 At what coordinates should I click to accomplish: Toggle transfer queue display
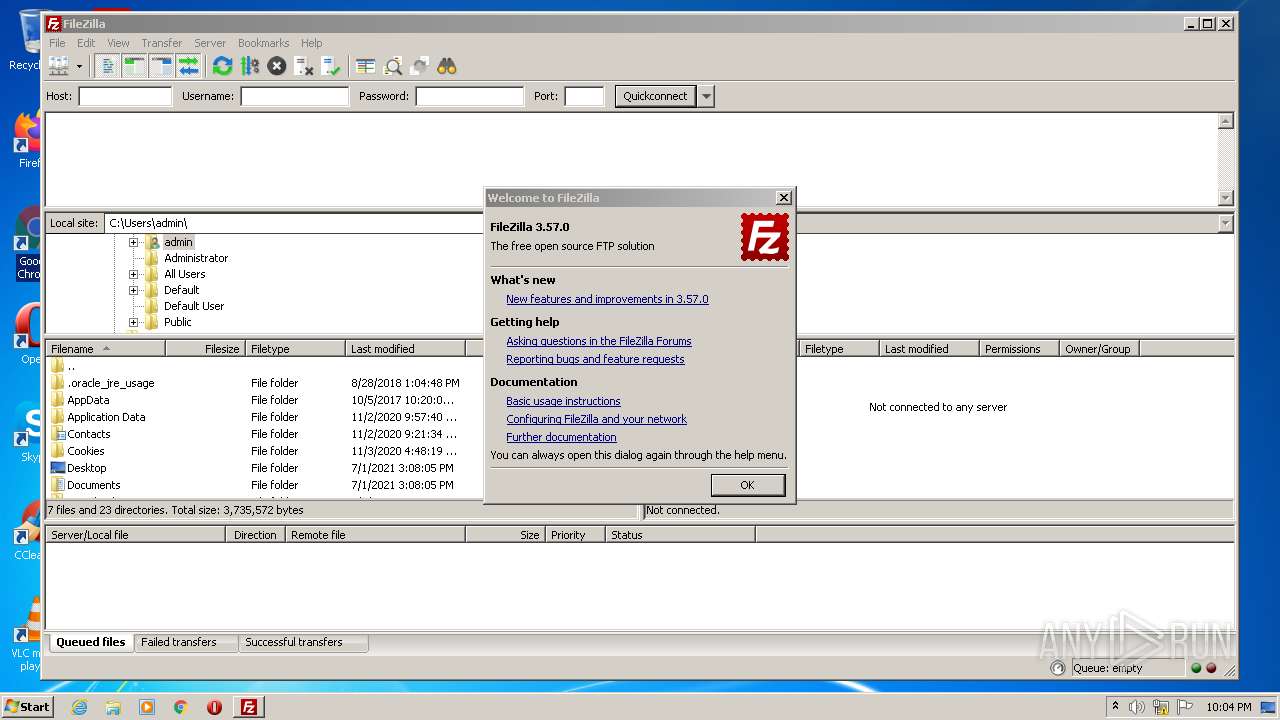tap(188, 66)
